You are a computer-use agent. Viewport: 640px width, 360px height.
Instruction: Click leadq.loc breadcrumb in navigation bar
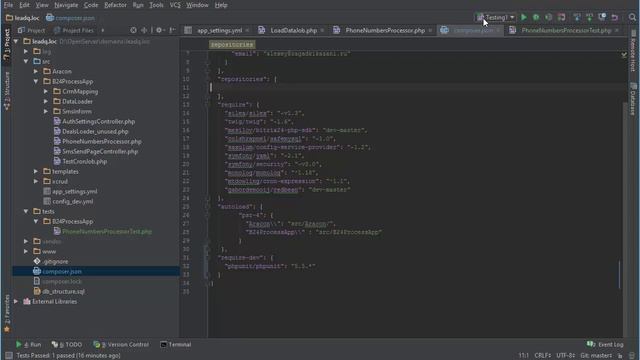[22, 18]
